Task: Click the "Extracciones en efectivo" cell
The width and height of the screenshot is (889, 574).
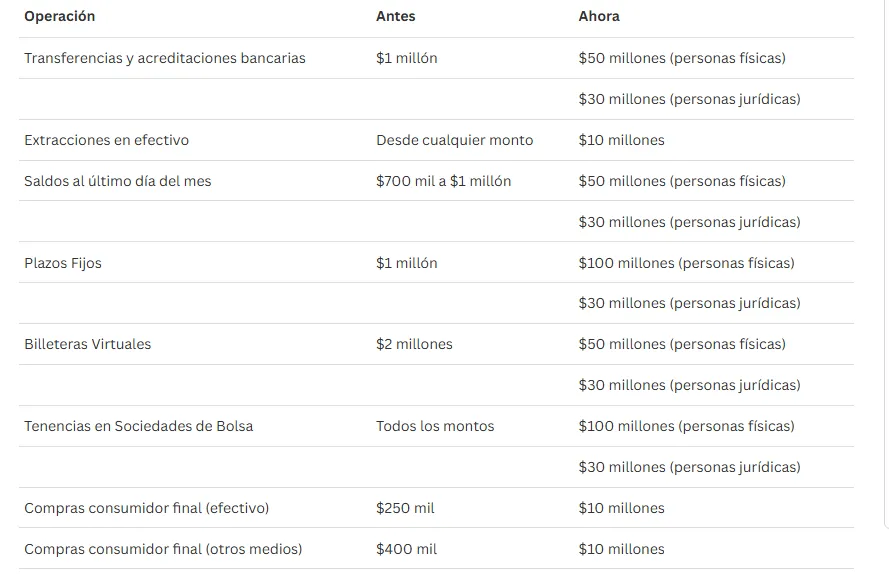Action: click(106, 140)
